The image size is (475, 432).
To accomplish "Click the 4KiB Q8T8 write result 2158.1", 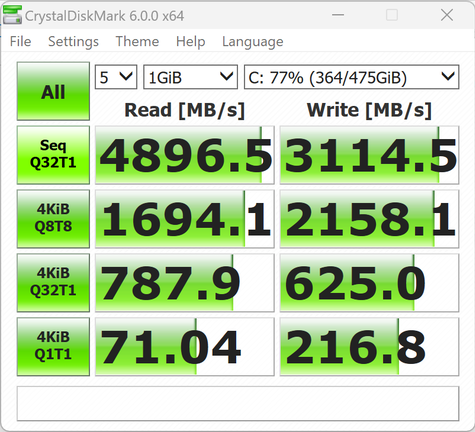I will pyautogui.click(x=369, y=219).
